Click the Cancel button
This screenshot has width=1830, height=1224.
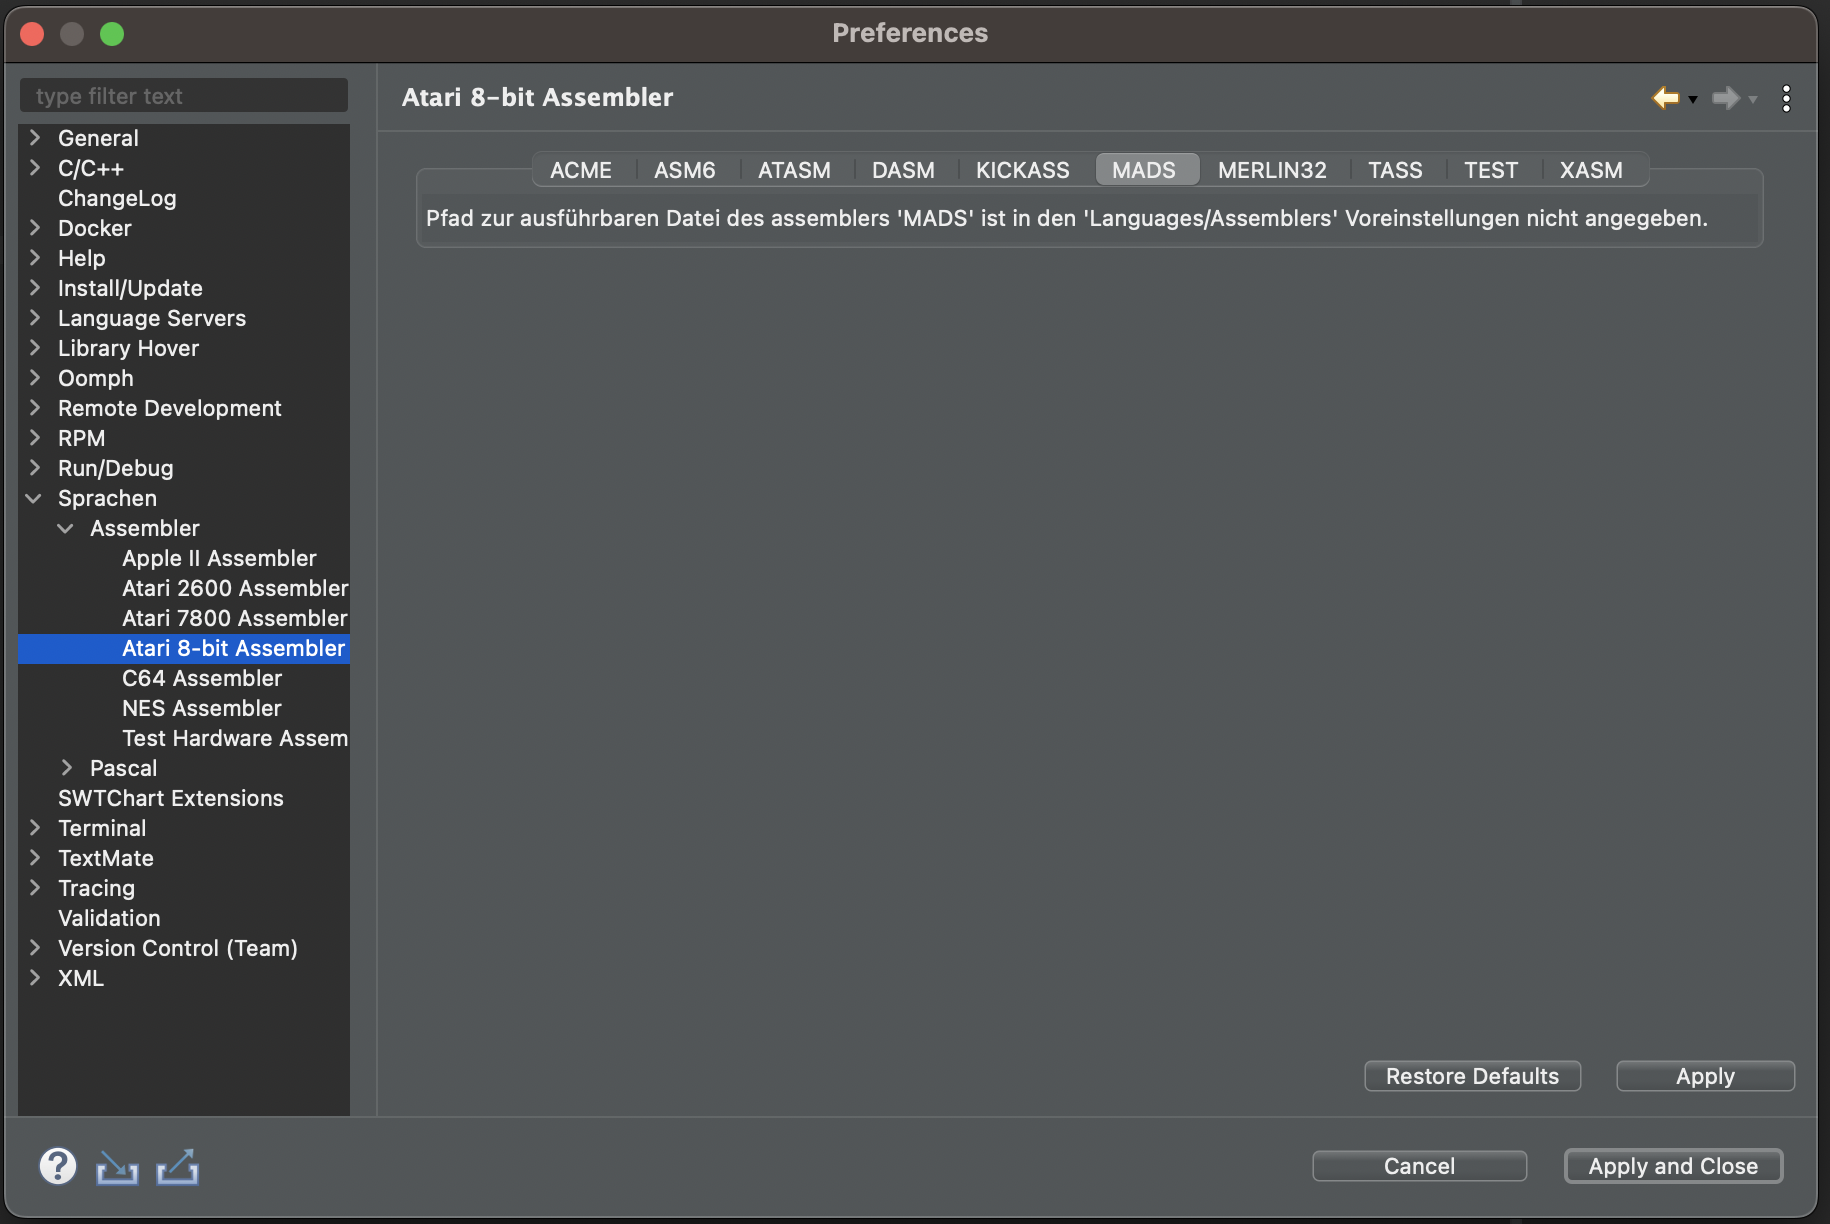pos(1418,1166)
